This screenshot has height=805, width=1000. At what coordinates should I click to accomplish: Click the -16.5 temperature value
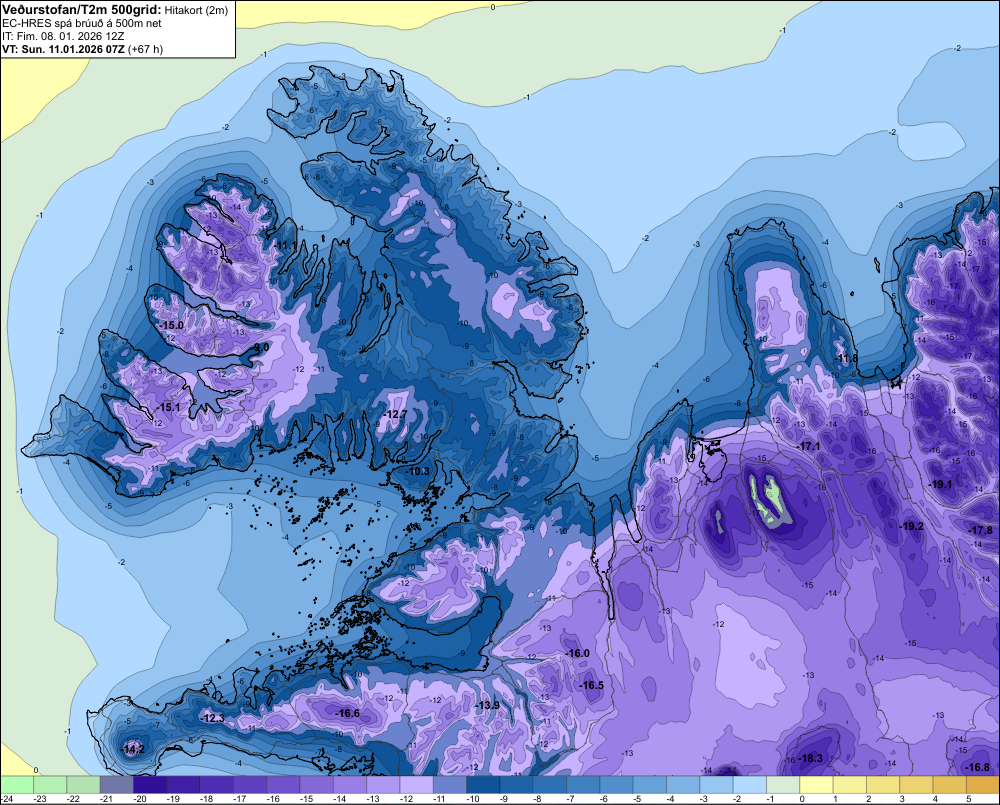click(592, 685)
